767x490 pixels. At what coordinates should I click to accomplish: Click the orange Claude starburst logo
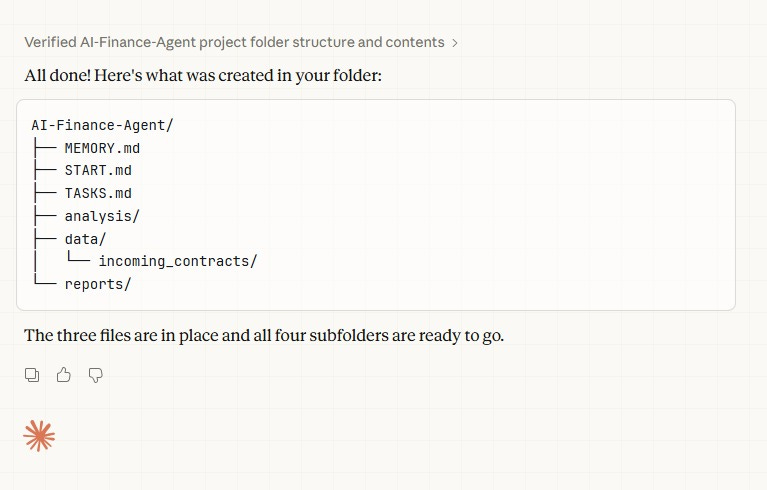pos(39,435)
